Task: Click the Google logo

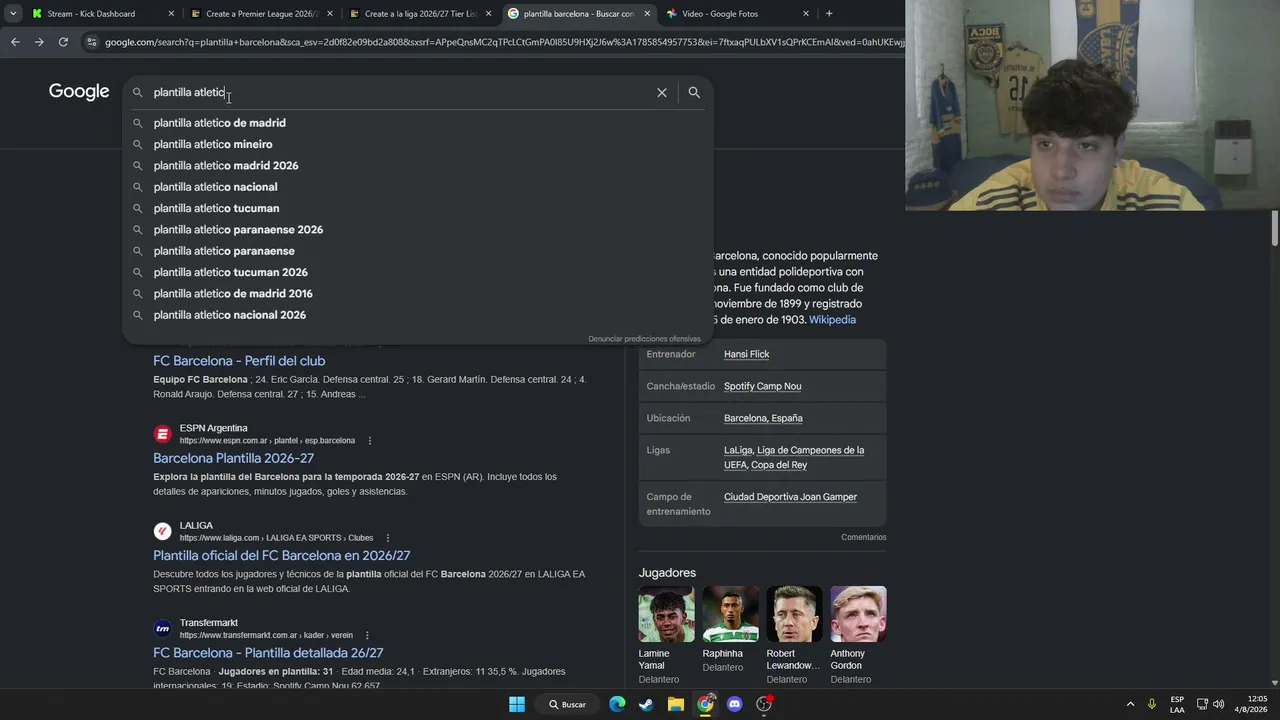Action: (x=79, y=92)
